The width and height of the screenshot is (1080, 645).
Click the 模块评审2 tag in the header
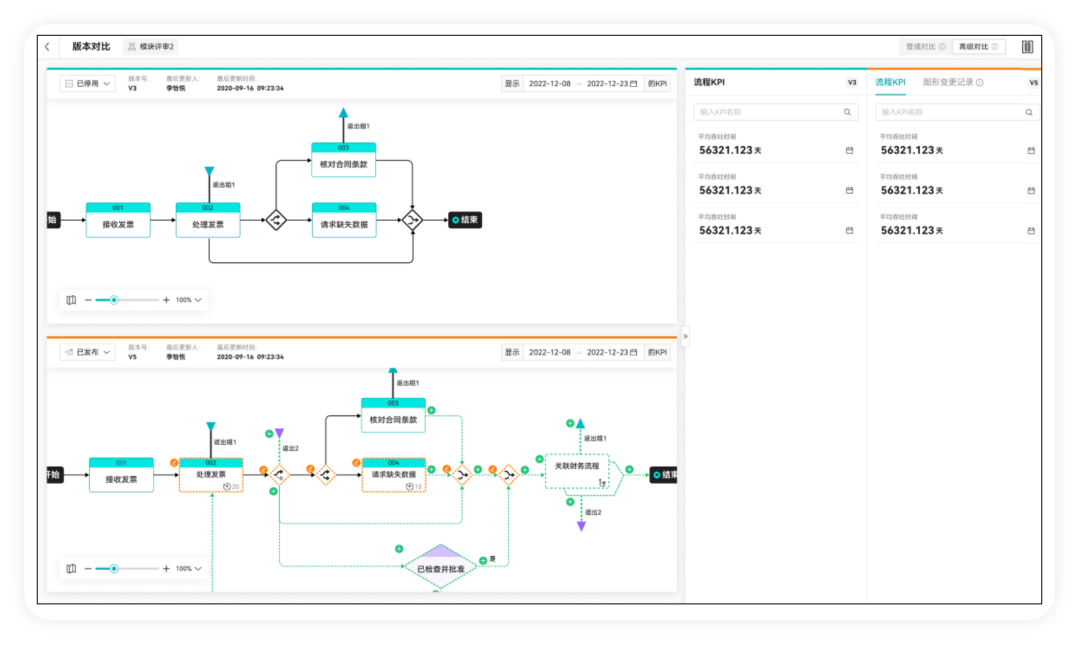point(151,47)
